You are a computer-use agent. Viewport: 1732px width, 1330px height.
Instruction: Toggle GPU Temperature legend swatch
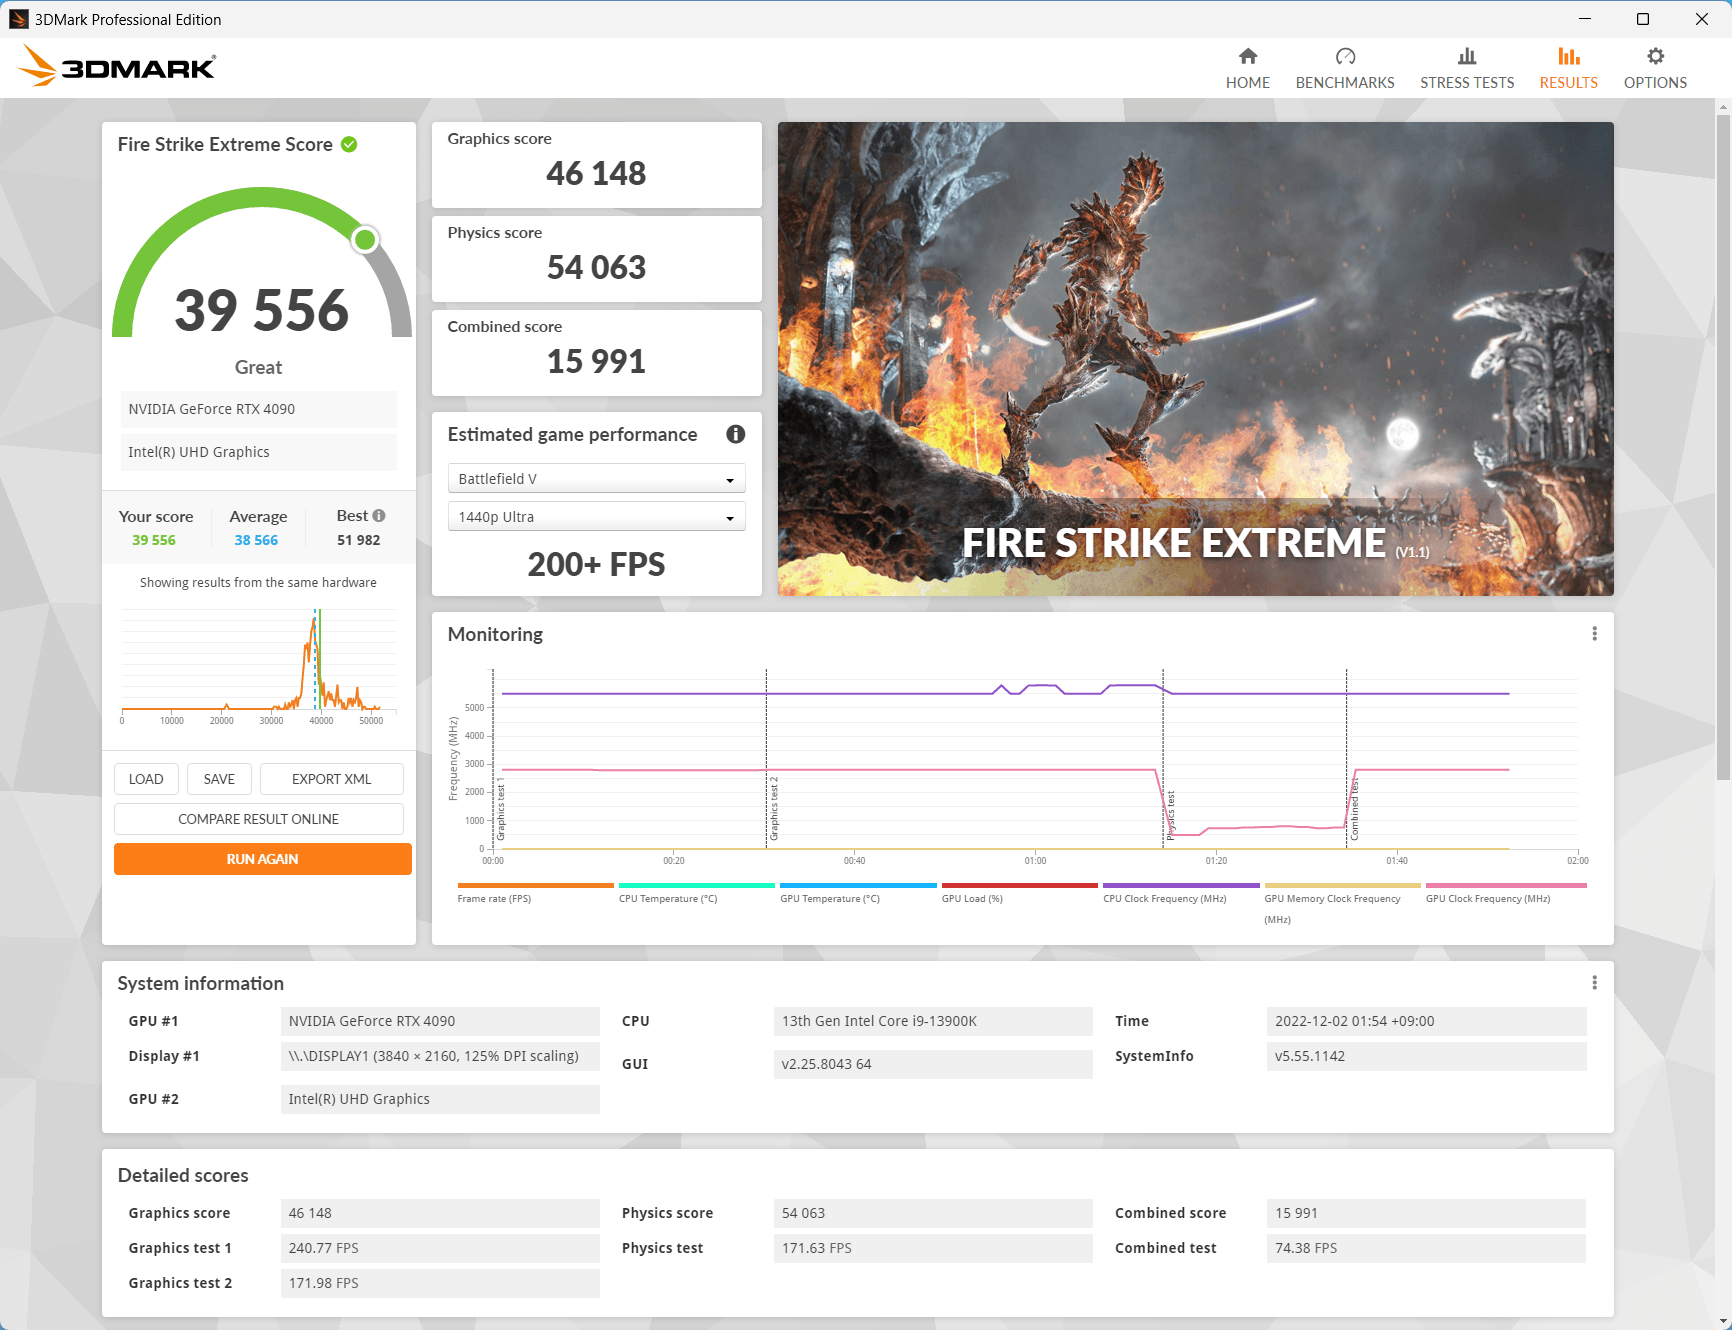[858, 885]
